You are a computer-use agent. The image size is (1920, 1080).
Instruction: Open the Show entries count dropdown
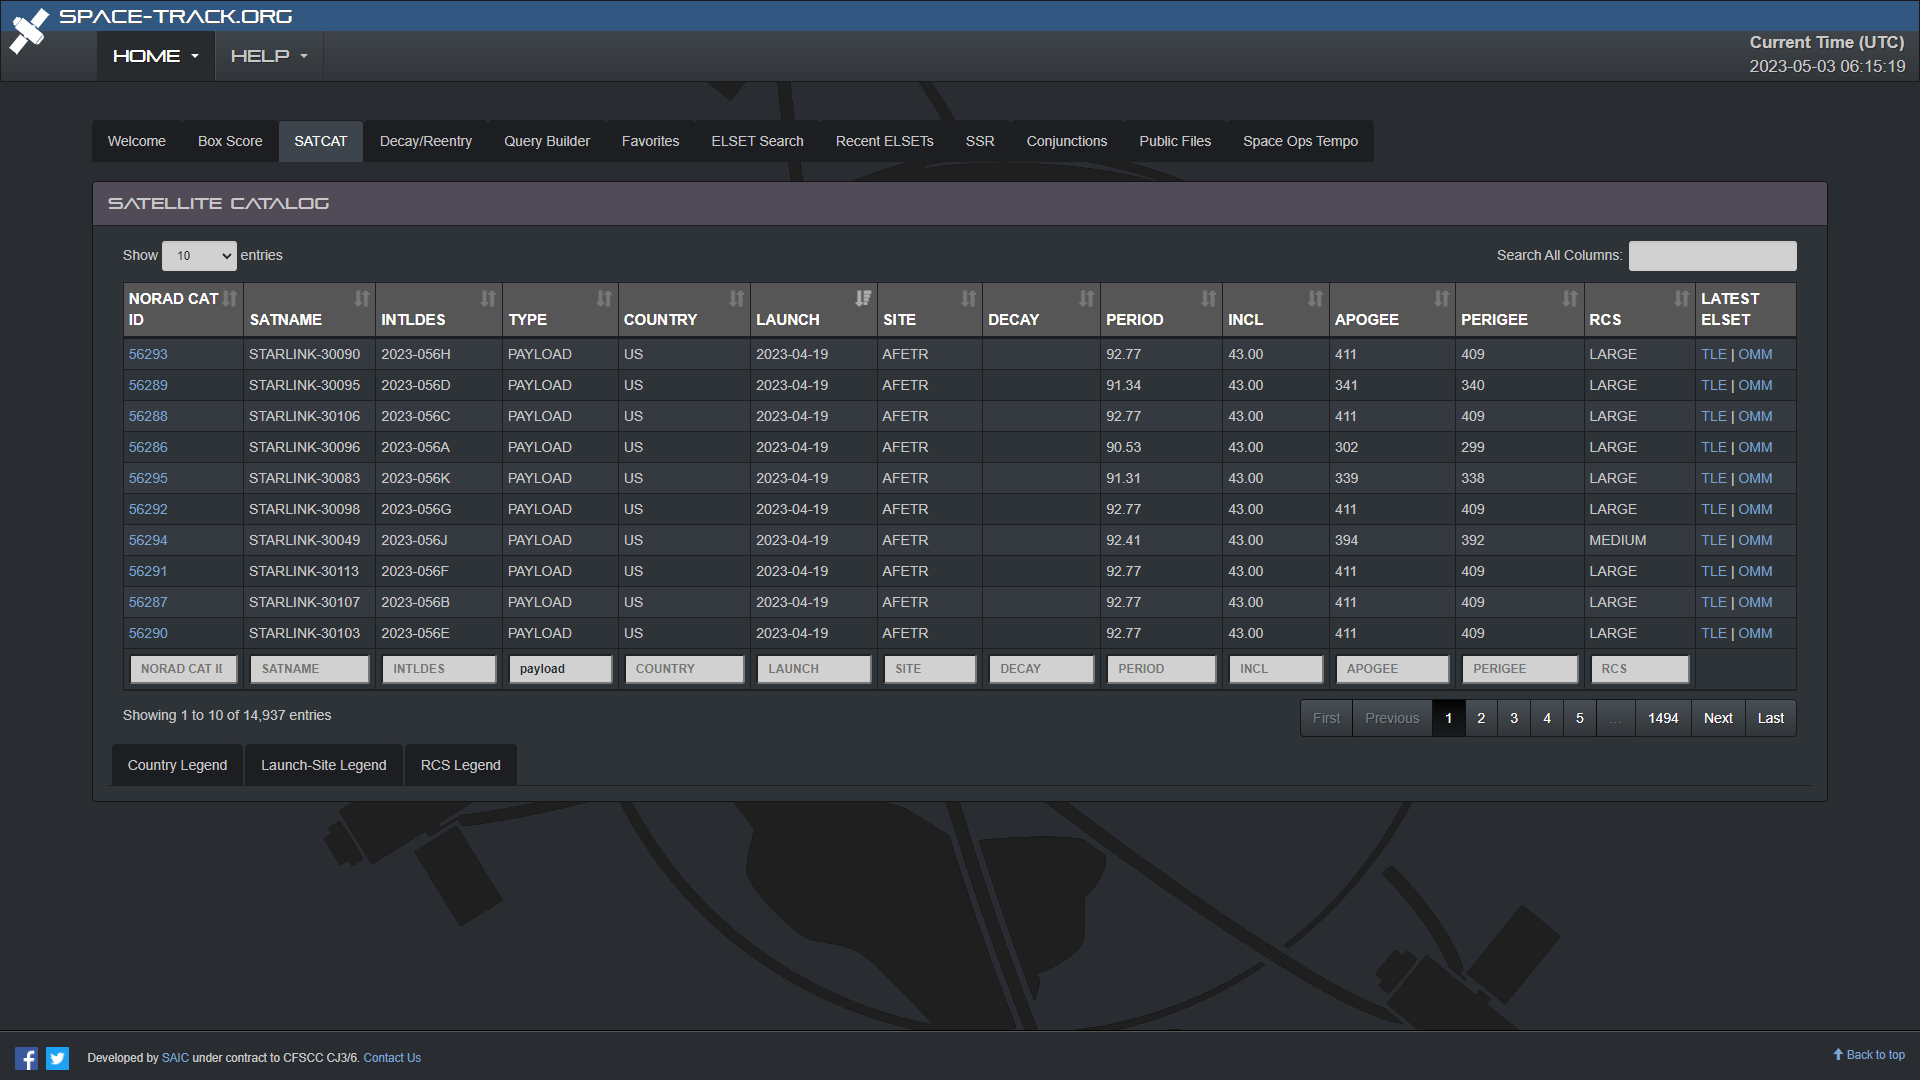(x=199, y=256)
